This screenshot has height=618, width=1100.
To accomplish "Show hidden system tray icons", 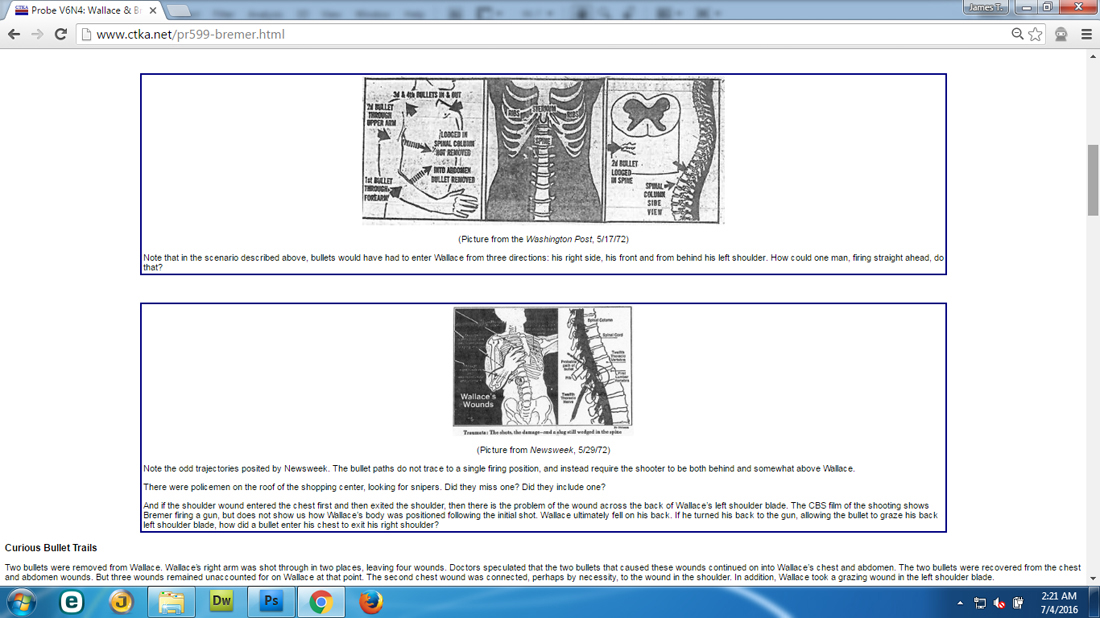I will [960, 603].
